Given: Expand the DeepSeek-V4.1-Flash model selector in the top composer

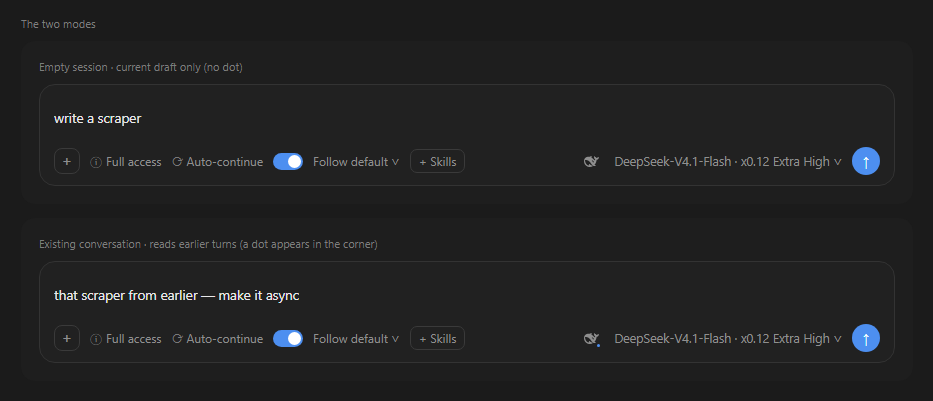Looking at the screenshot, I should click(728, 161).
